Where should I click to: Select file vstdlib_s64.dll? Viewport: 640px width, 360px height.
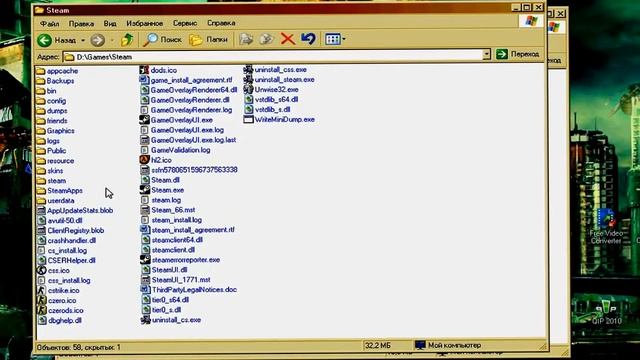(271, 99)
